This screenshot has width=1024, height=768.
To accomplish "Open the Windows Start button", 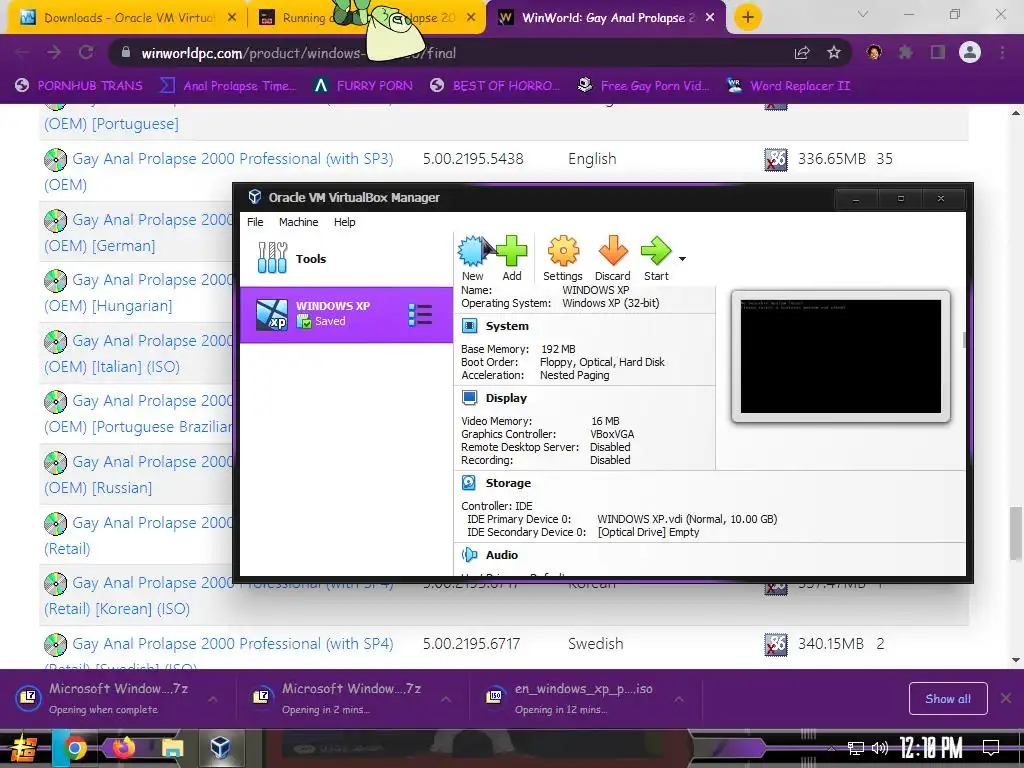I will click(x=24, y=747).
